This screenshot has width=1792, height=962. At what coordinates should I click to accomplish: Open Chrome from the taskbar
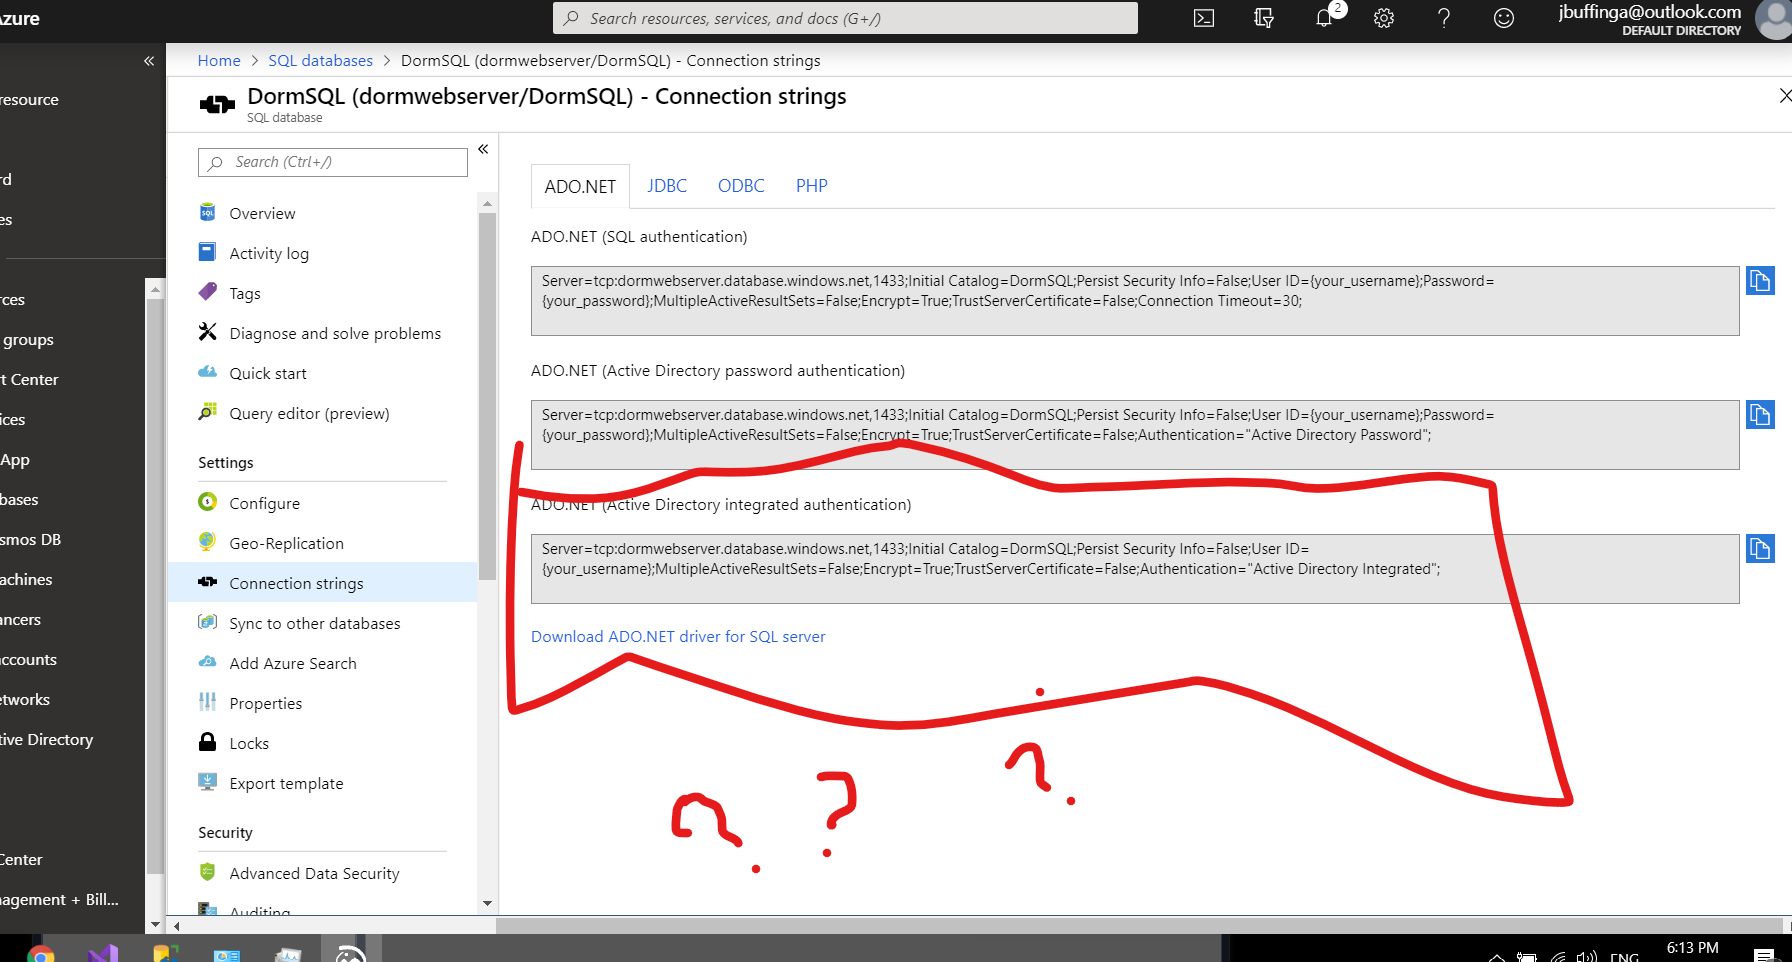pos(41,954)
